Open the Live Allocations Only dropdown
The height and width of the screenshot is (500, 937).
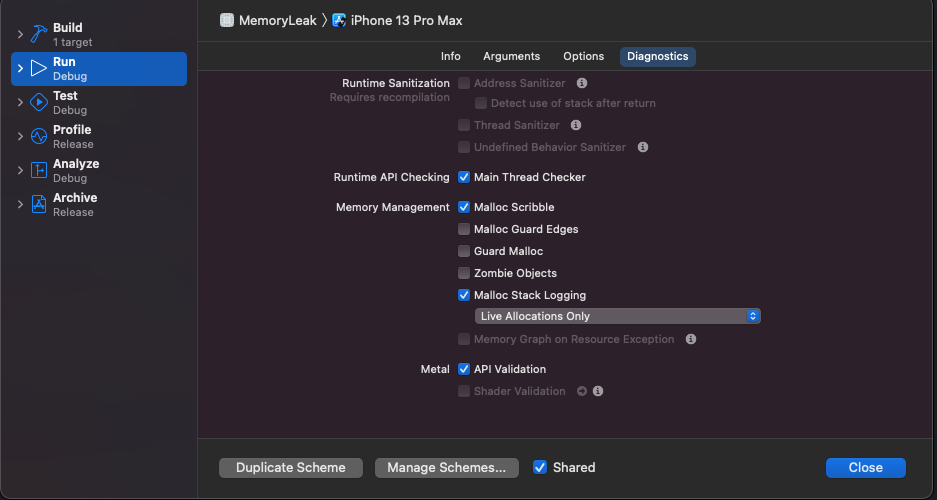coord(617,316)
